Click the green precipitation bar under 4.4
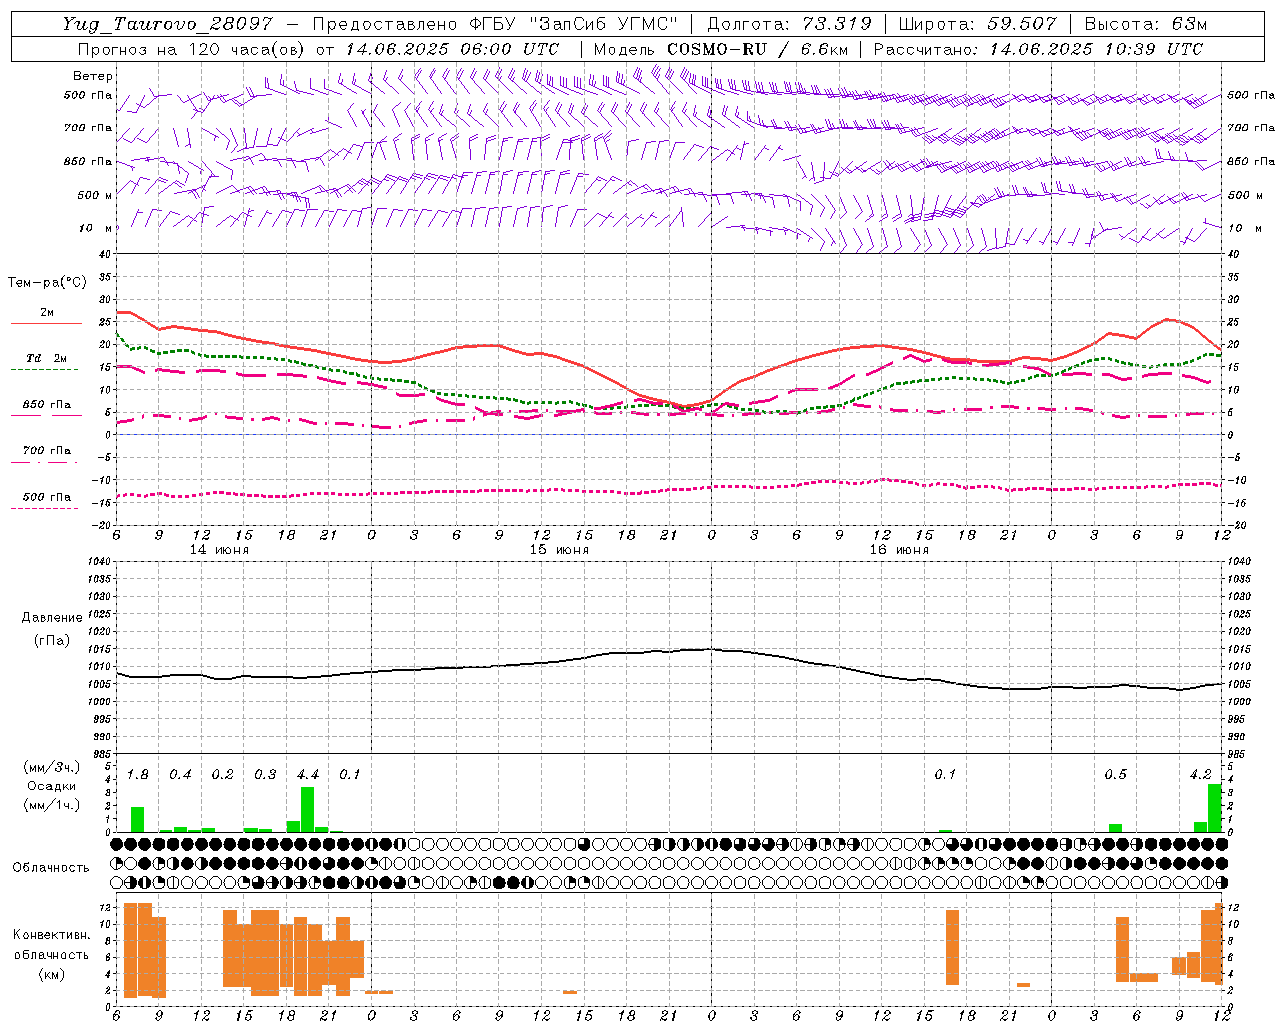 (307, 810)
